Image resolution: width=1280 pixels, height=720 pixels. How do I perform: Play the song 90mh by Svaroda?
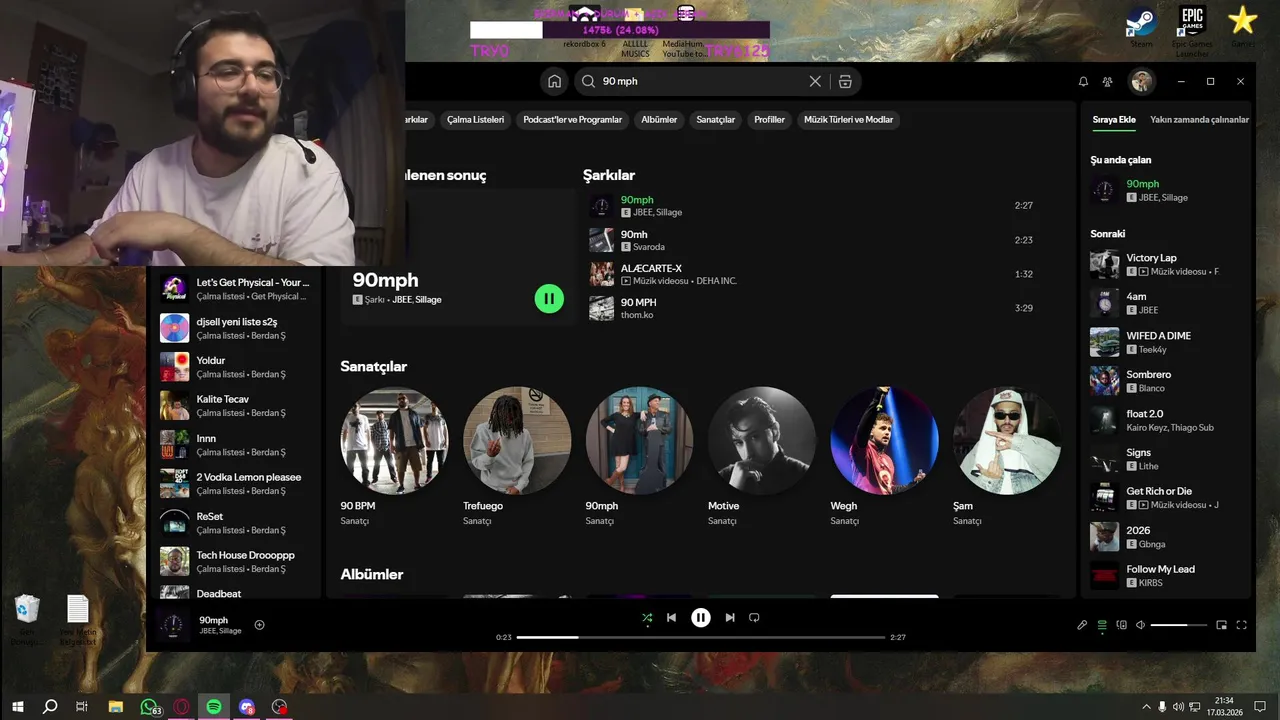click(811, 240)
